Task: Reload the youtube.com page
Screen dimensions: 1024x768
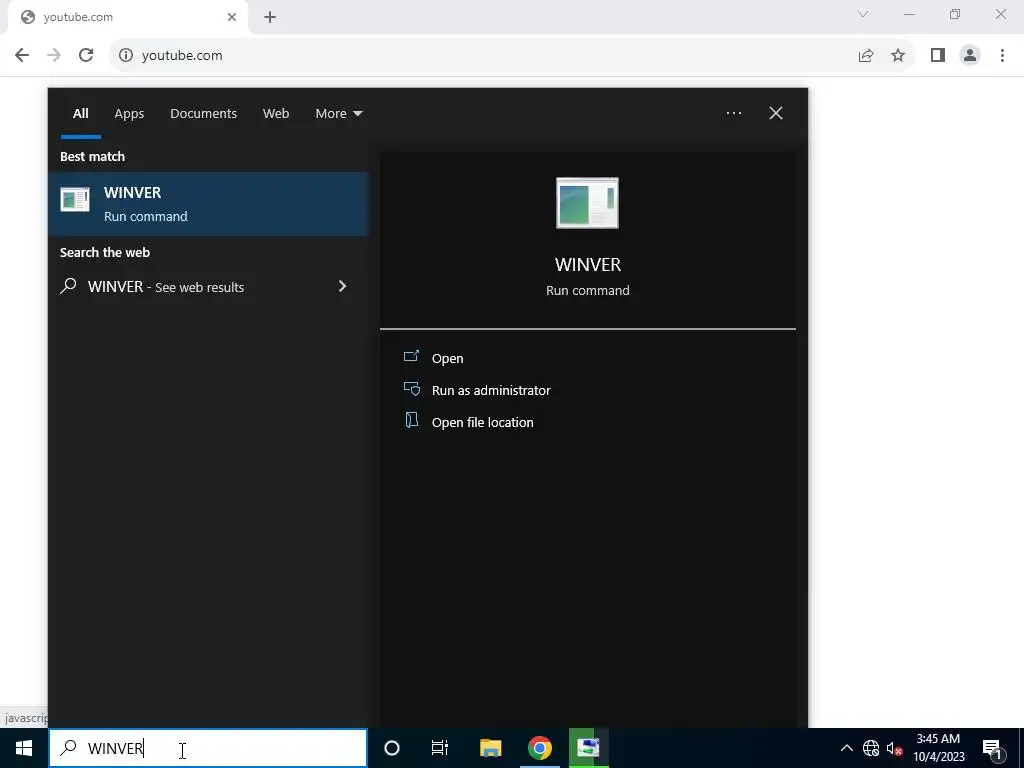Action: tap(86, 56)
